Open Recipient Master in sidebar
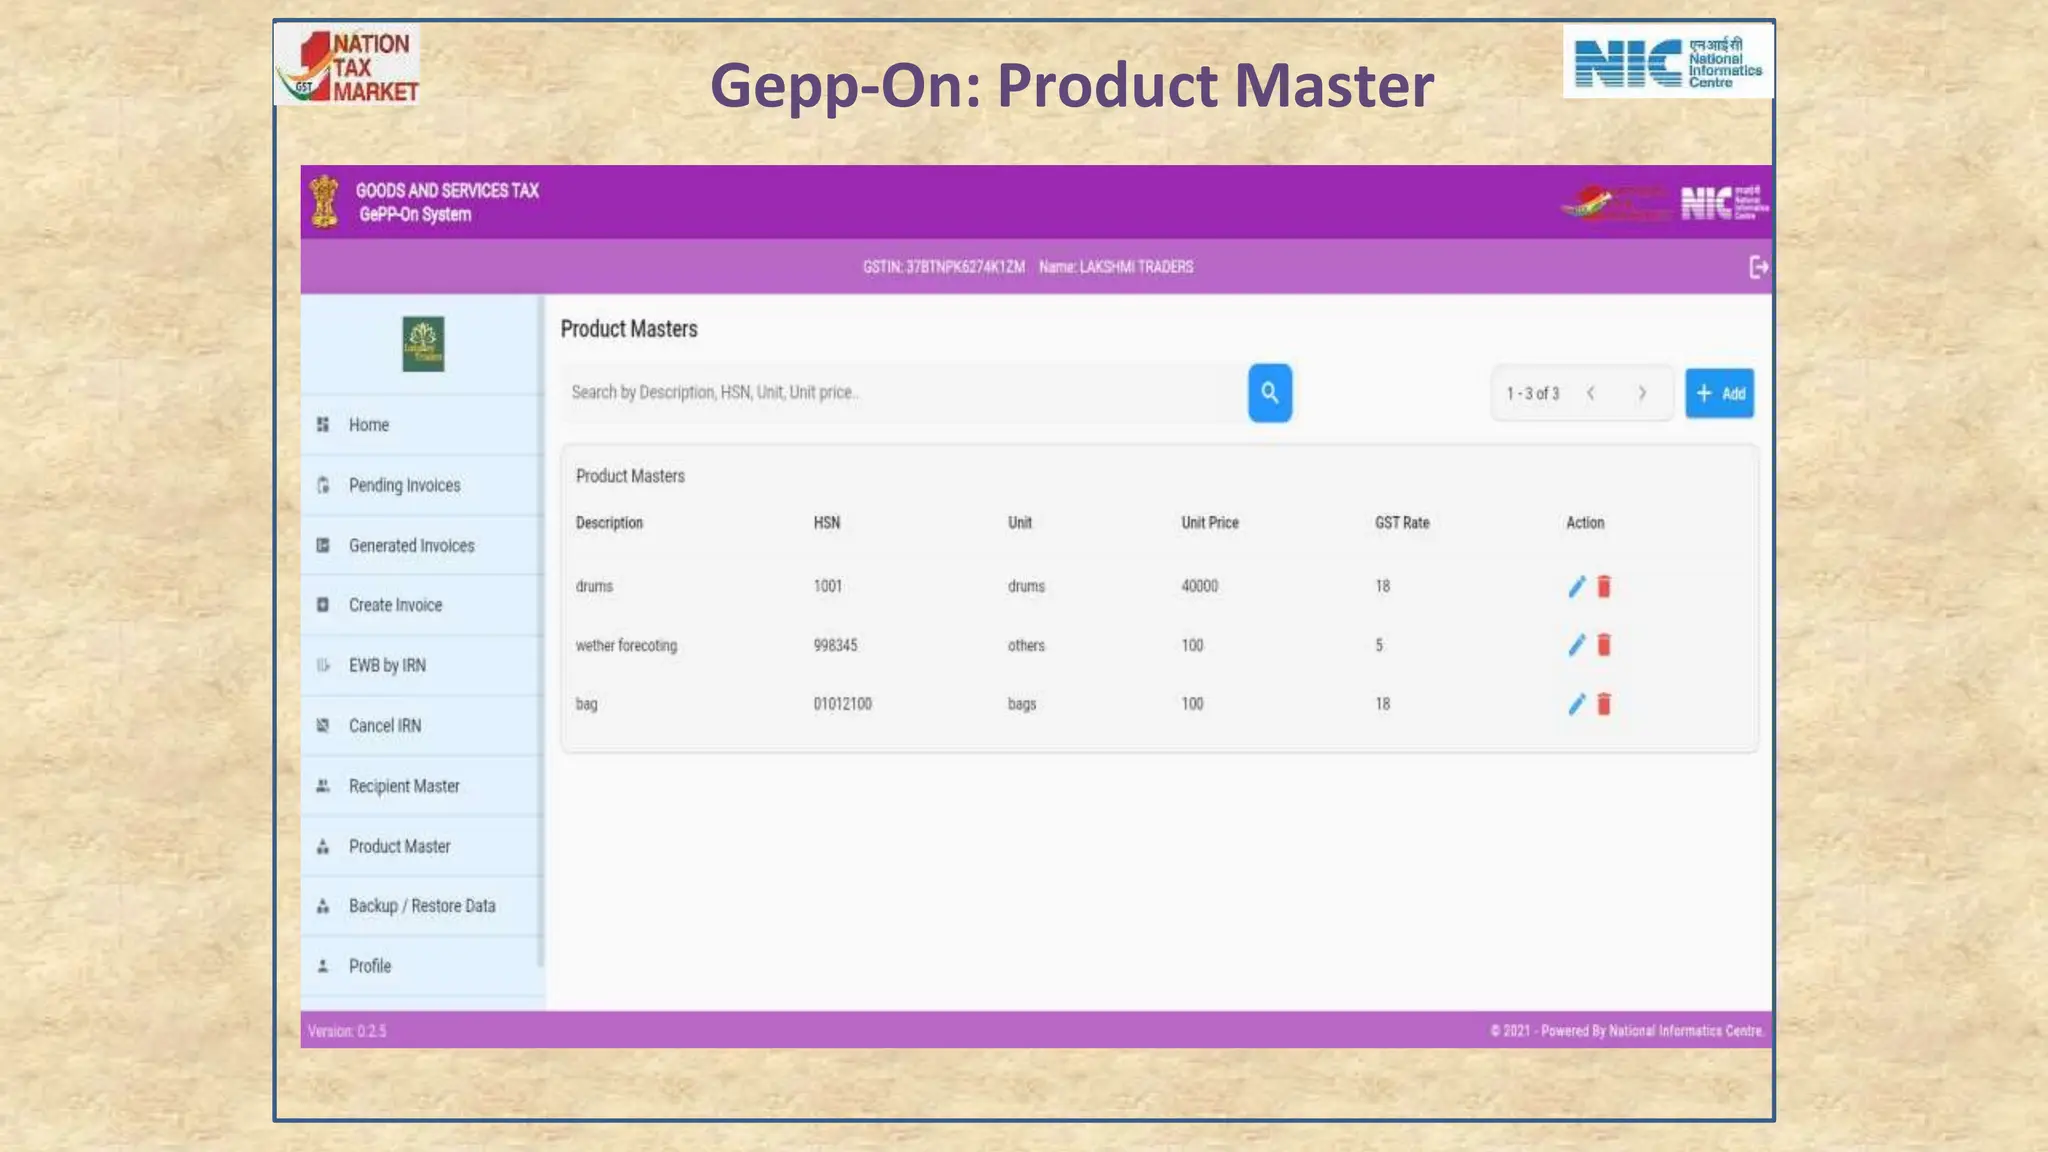This screenshot has height=1152, width=2048. tap(422, 786)
